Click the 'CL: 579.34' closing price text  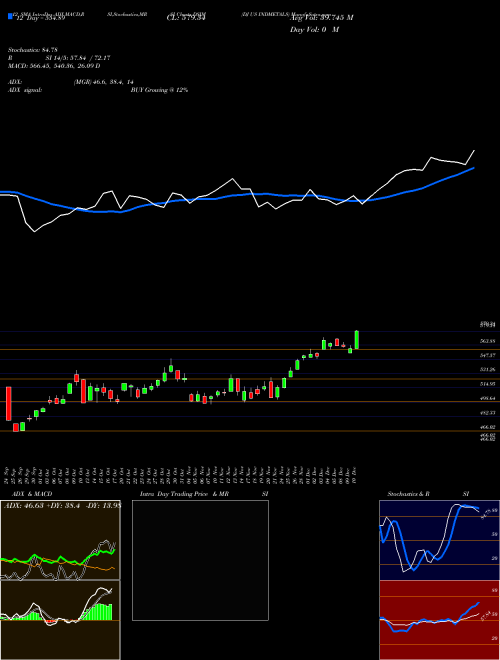[x=186, y=18]
